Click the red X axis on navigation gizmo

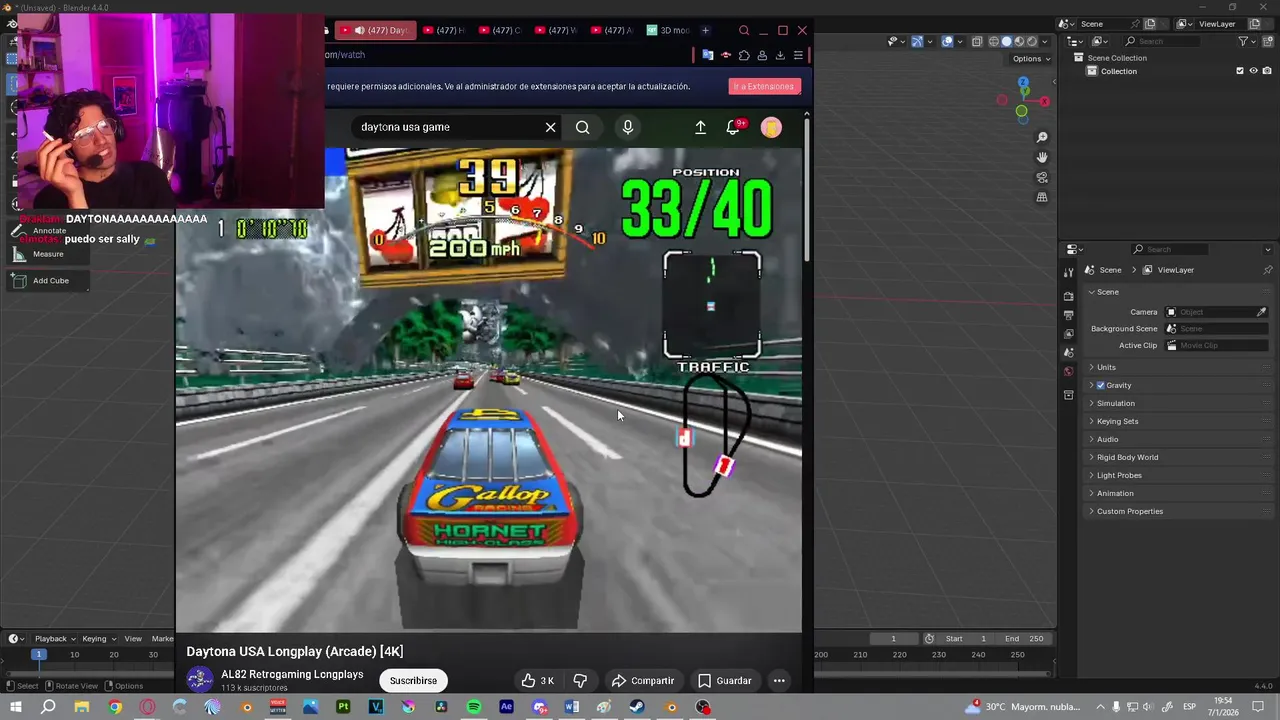click(x=1044, y=101)
